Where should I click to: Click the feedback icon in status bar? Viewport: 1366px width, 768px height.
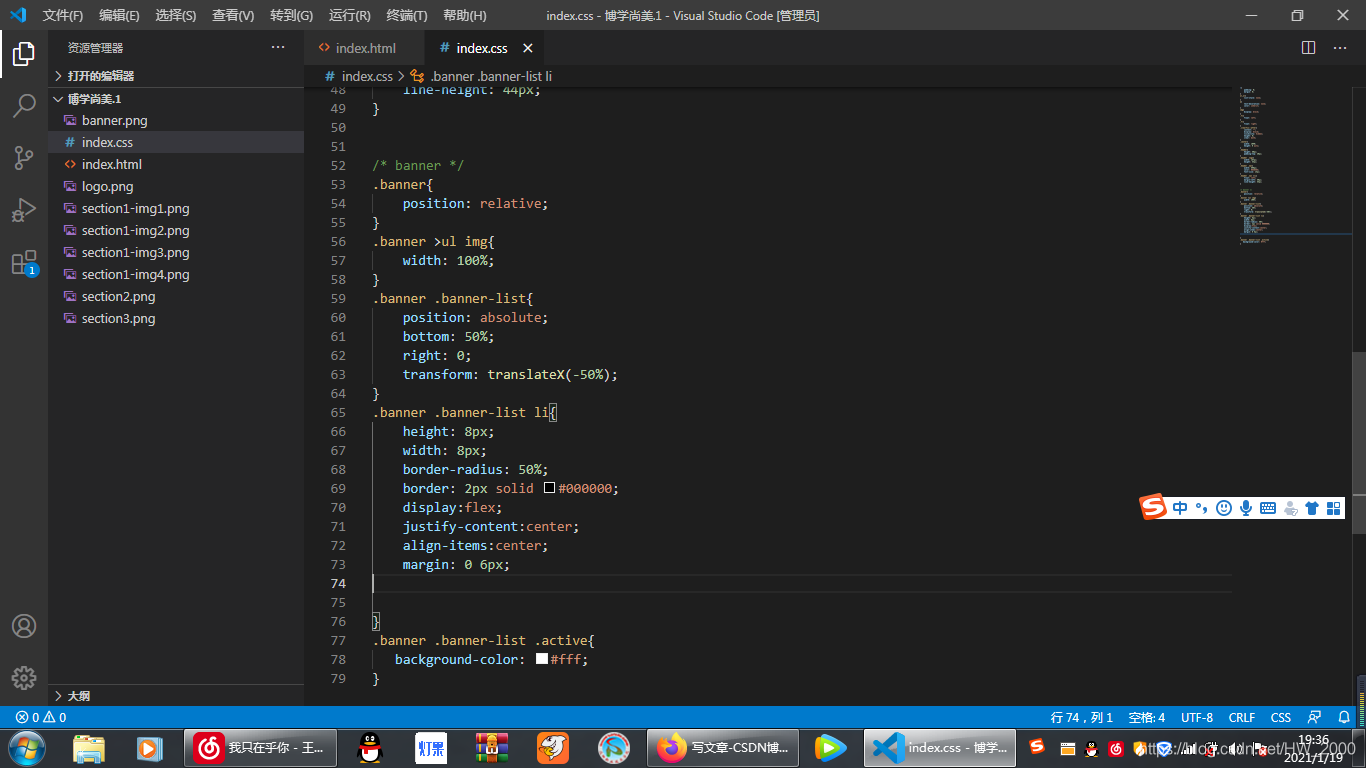1315,717
